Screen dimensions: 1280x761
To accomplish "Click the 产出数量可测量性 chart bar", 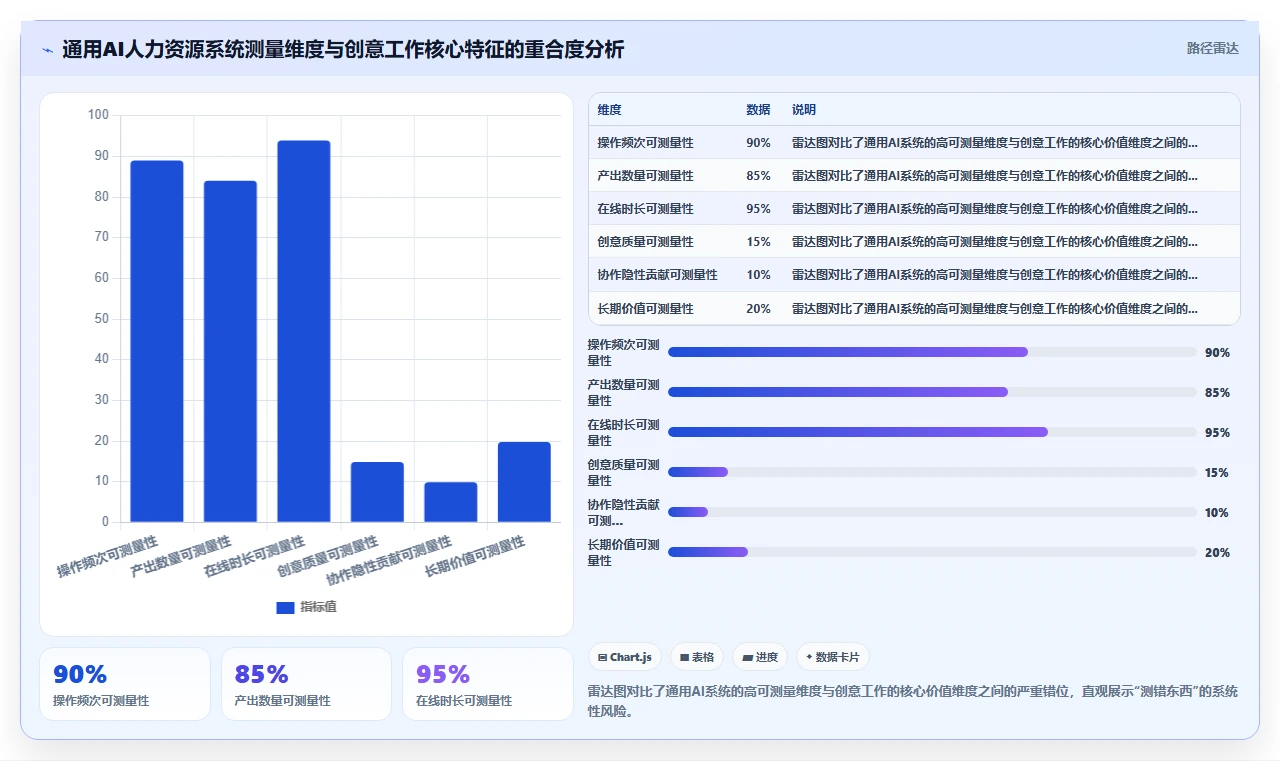I will tap(230, 351).
